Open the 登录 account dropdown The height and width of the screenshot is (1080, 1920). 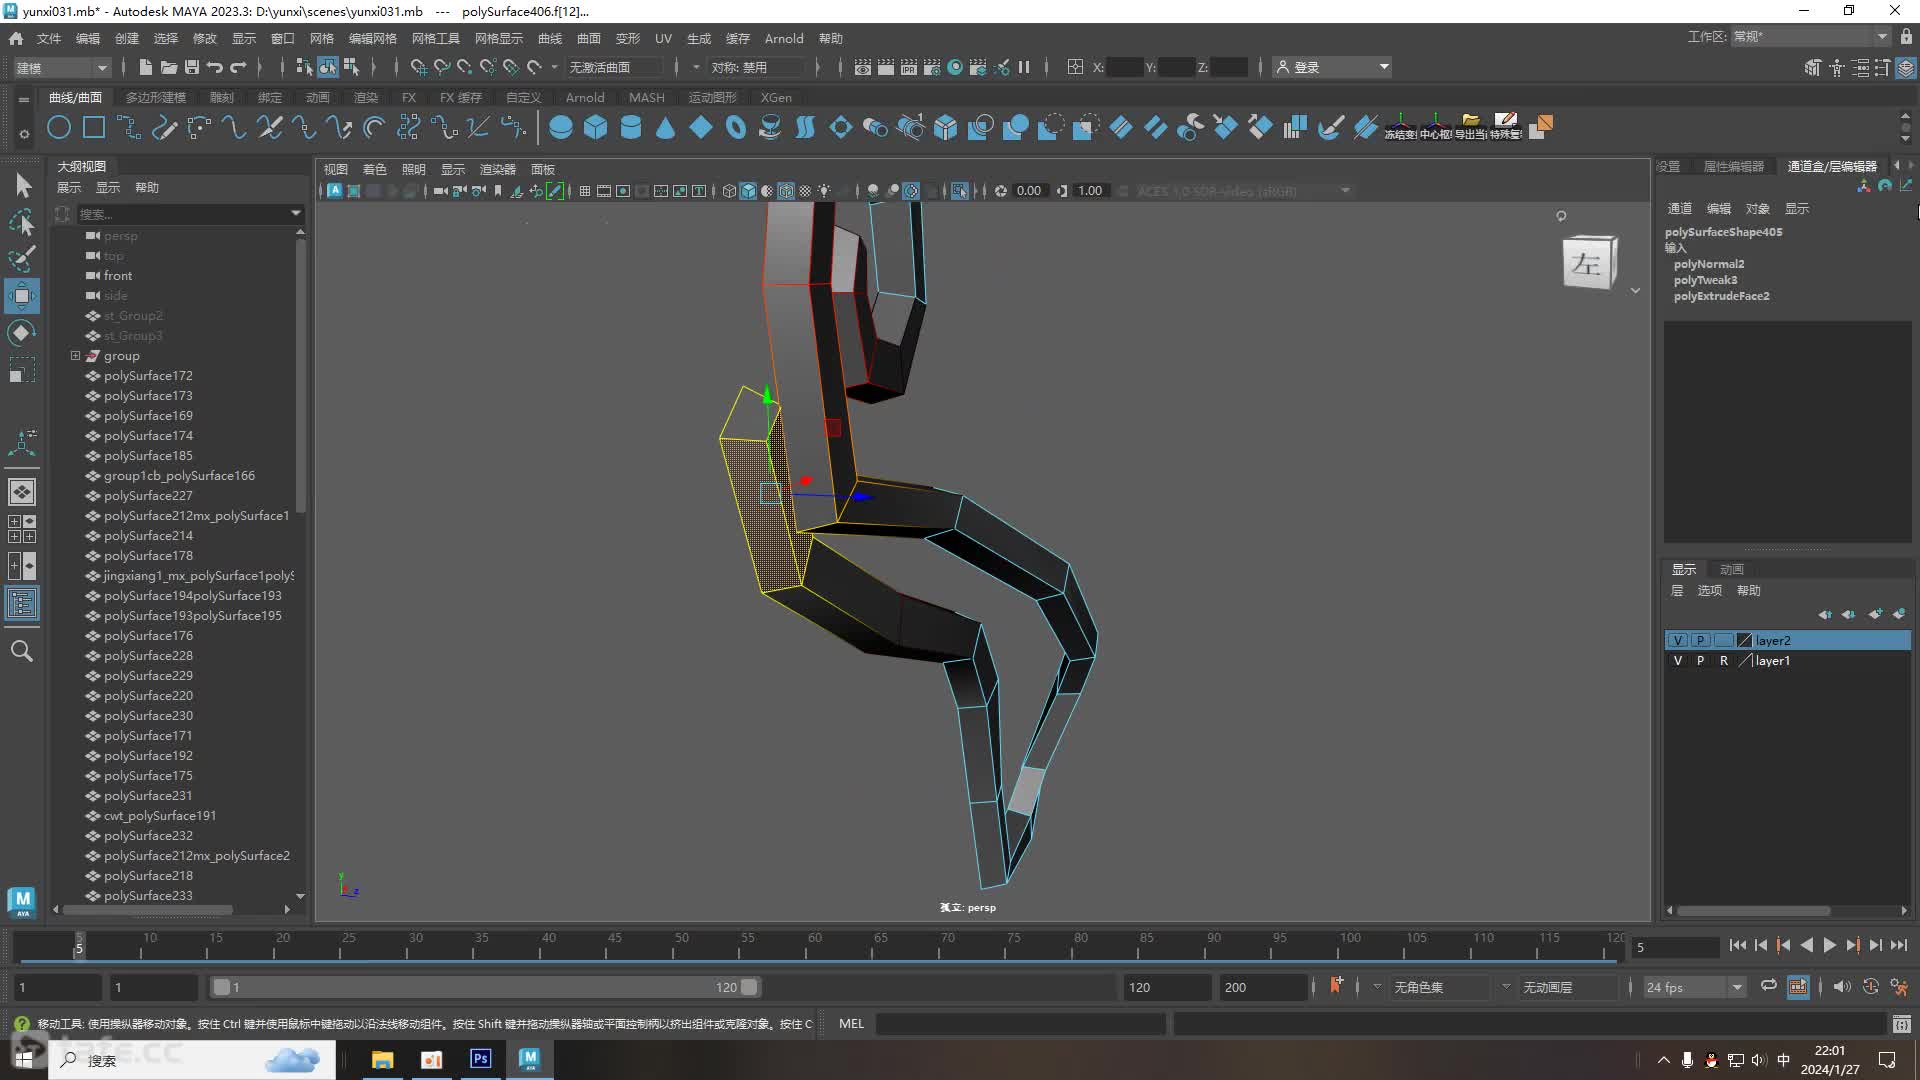point(1333,67)
